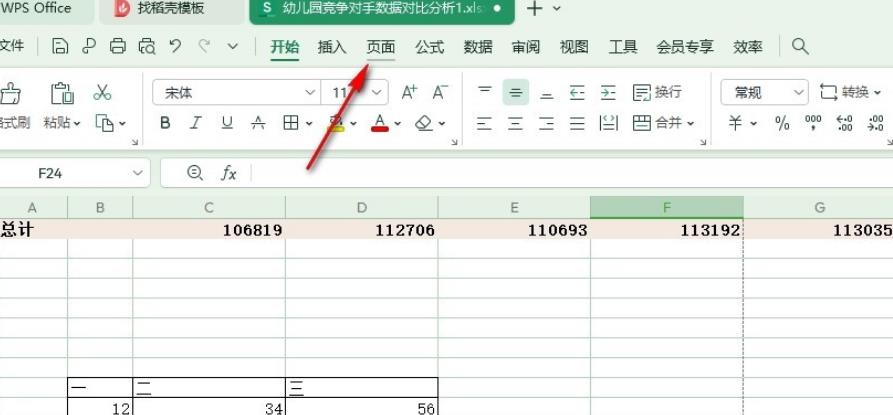Open the 公式 (Formulas) tab
Viewport: 893px width, 415px height.
coord(429,47)
